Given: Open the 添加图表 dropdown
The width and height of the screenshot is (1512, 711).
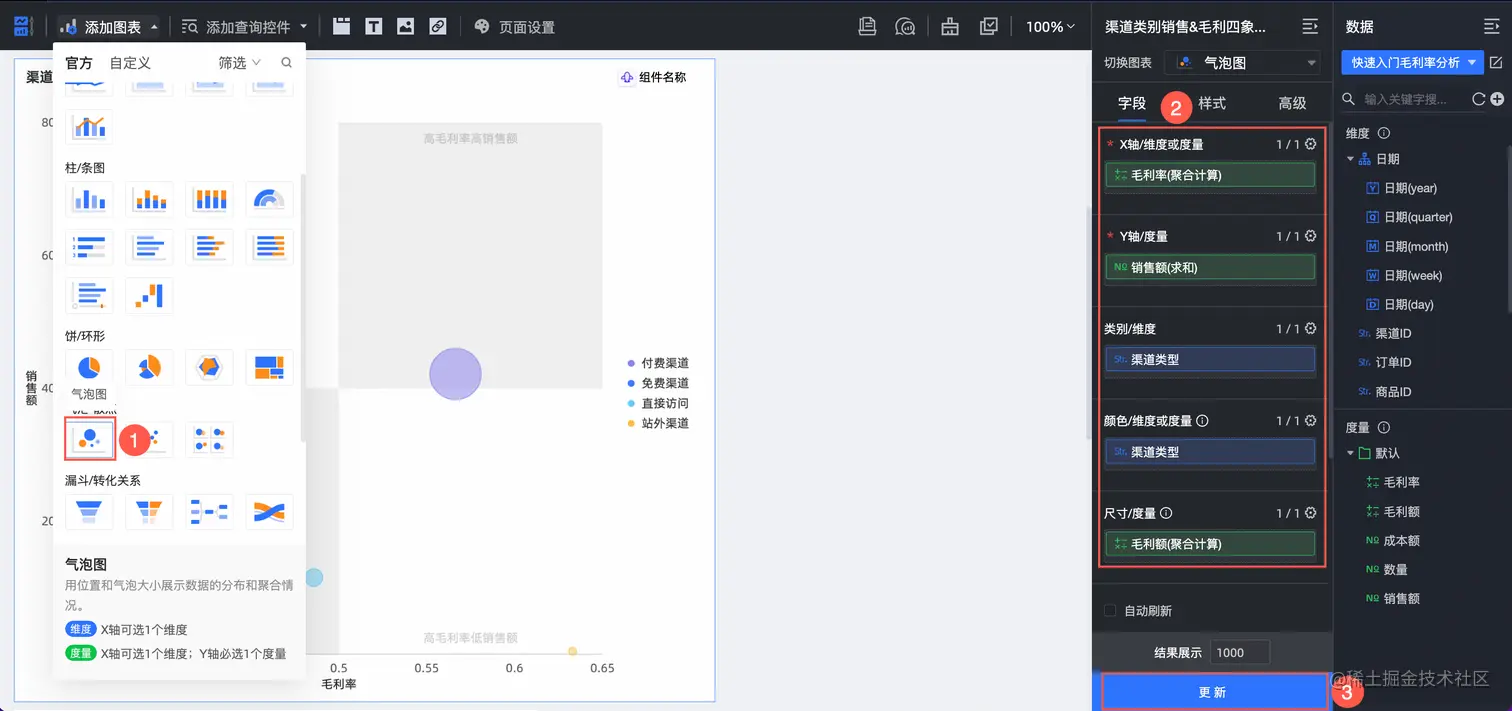Looking at the screenshot, I should (108, 27).
